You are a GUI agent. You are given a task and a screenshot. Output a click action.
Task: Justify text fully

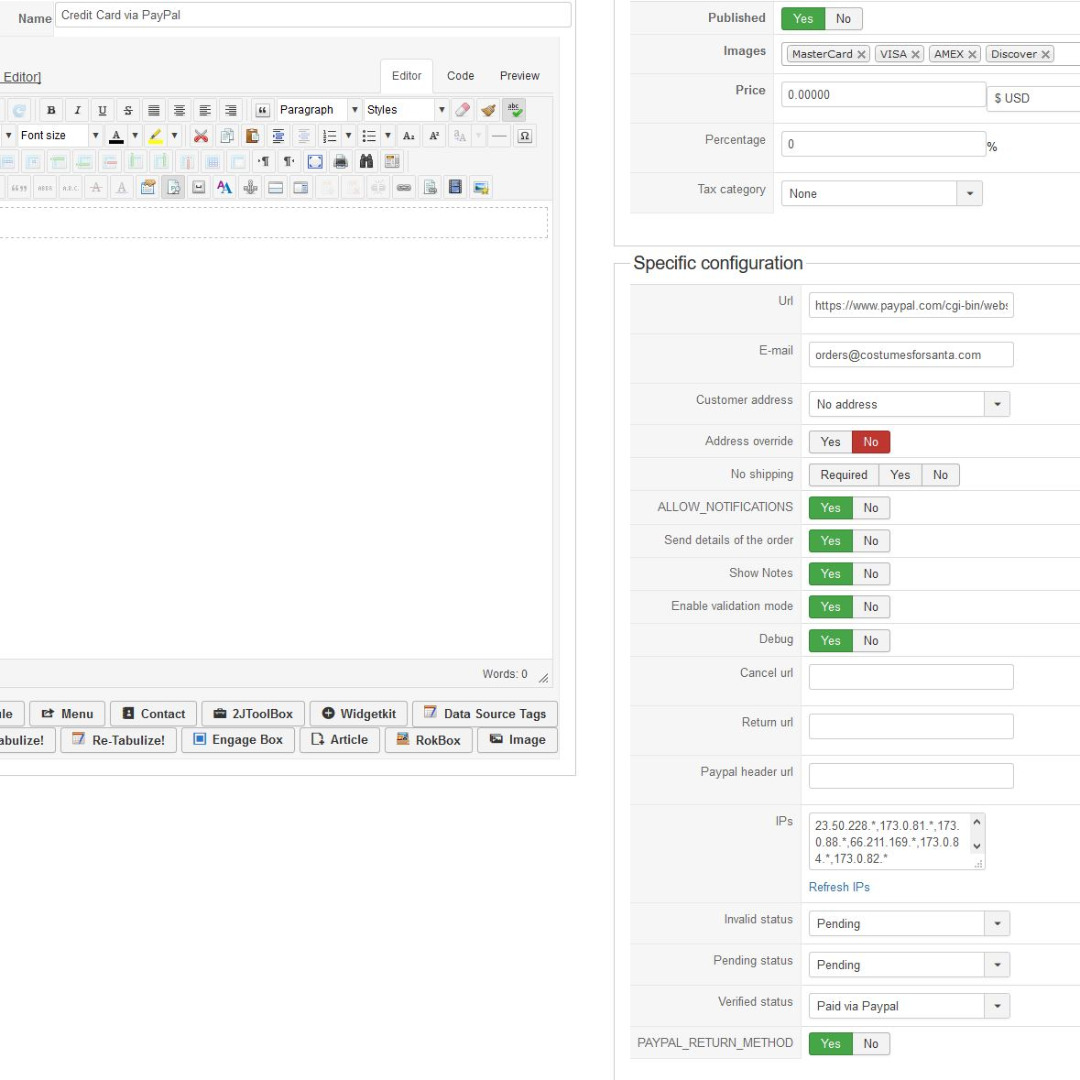(154, 110)
